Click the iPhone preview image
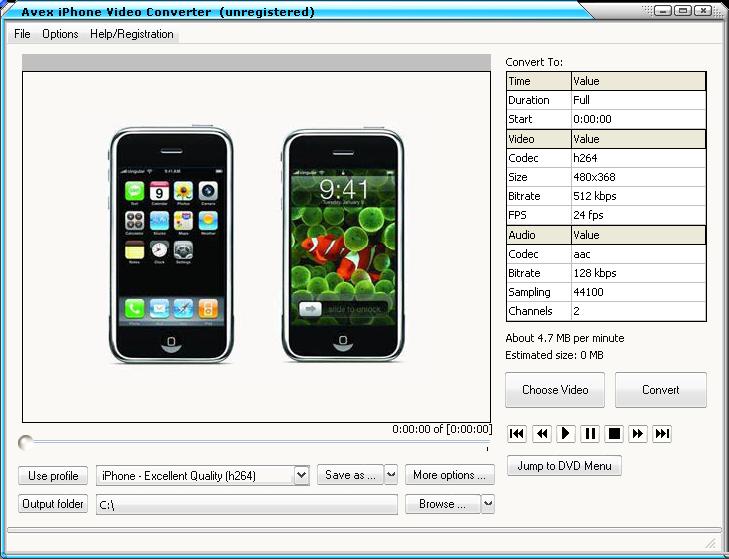 click(256, 247)
